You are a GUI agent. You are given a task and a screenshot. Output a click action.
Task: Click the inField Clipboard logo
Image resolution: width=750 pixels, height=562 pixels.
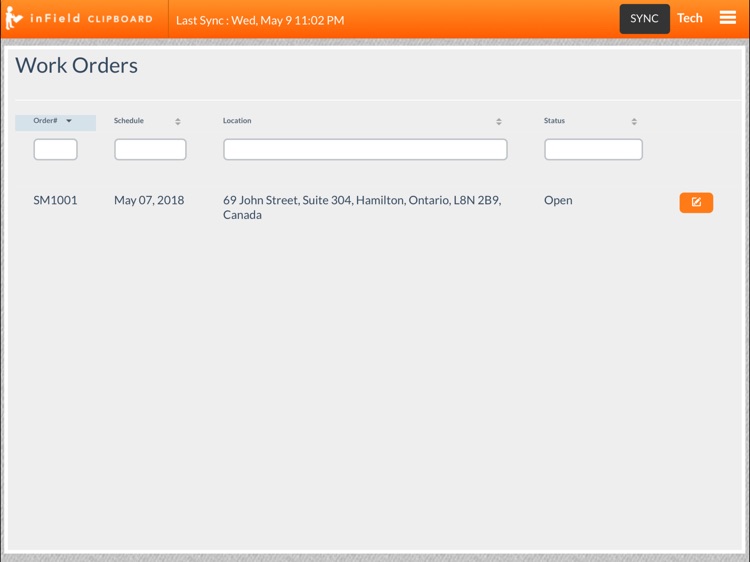pos(79,18)
